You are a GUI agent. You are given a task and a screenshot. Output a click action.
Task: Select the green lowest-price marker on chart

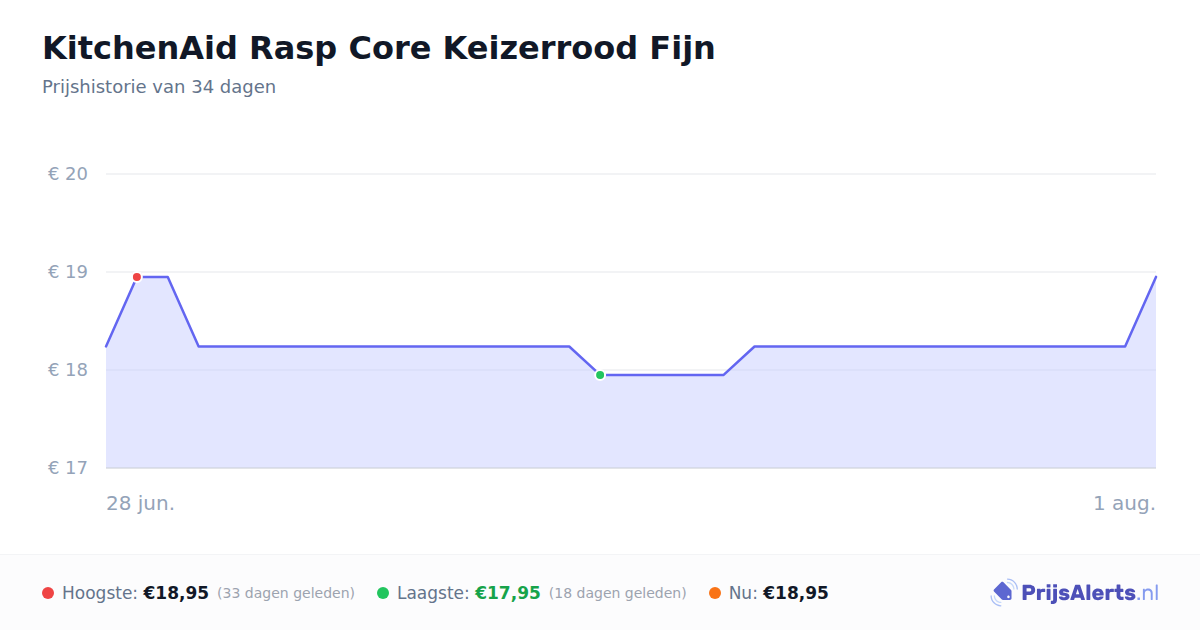click(600, 375)
